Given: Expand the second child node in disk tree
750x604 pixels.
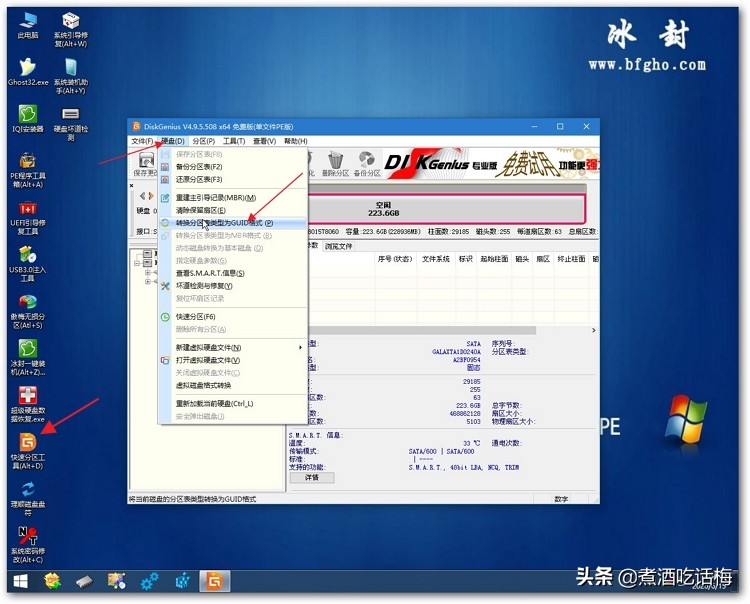Looking at the screenshot, I should 148,281.
